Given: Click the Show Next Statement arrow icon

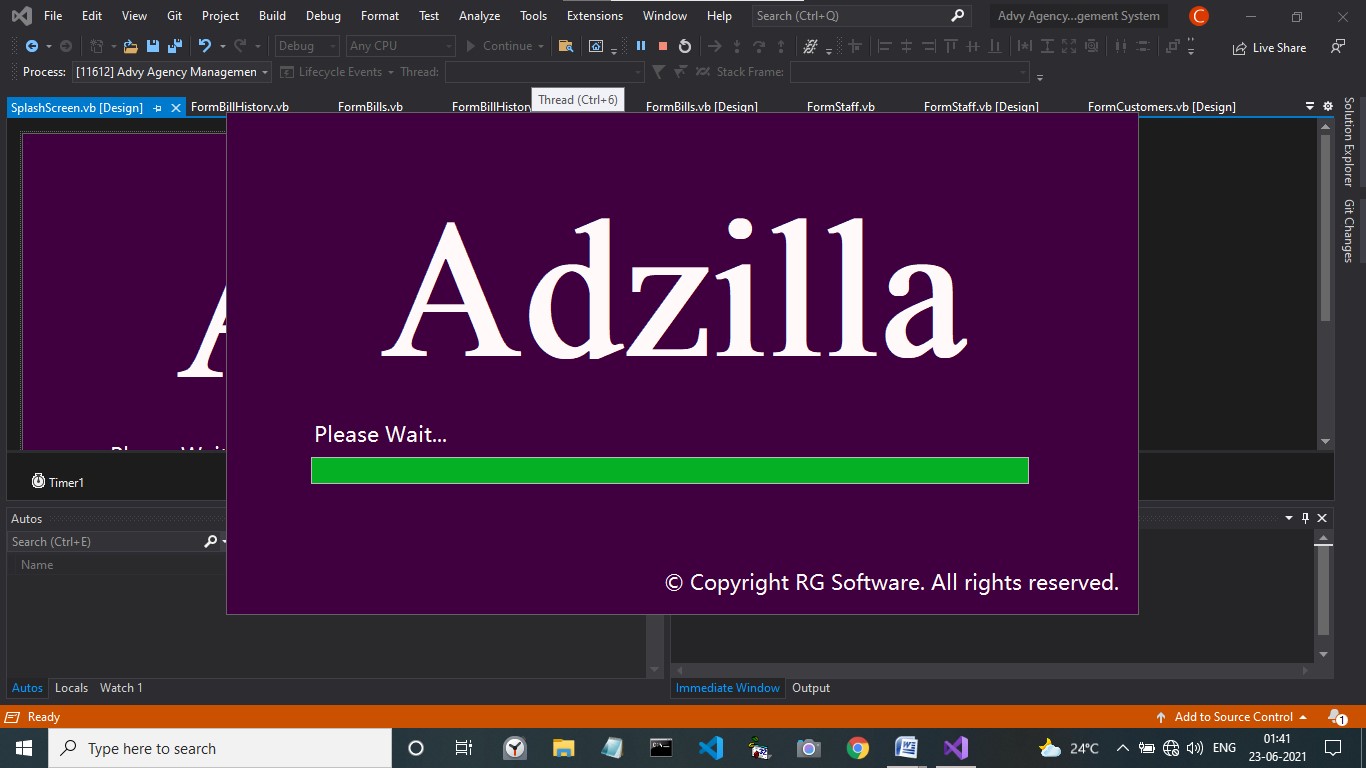Looking at the screenshot, I should coord(714,46).
